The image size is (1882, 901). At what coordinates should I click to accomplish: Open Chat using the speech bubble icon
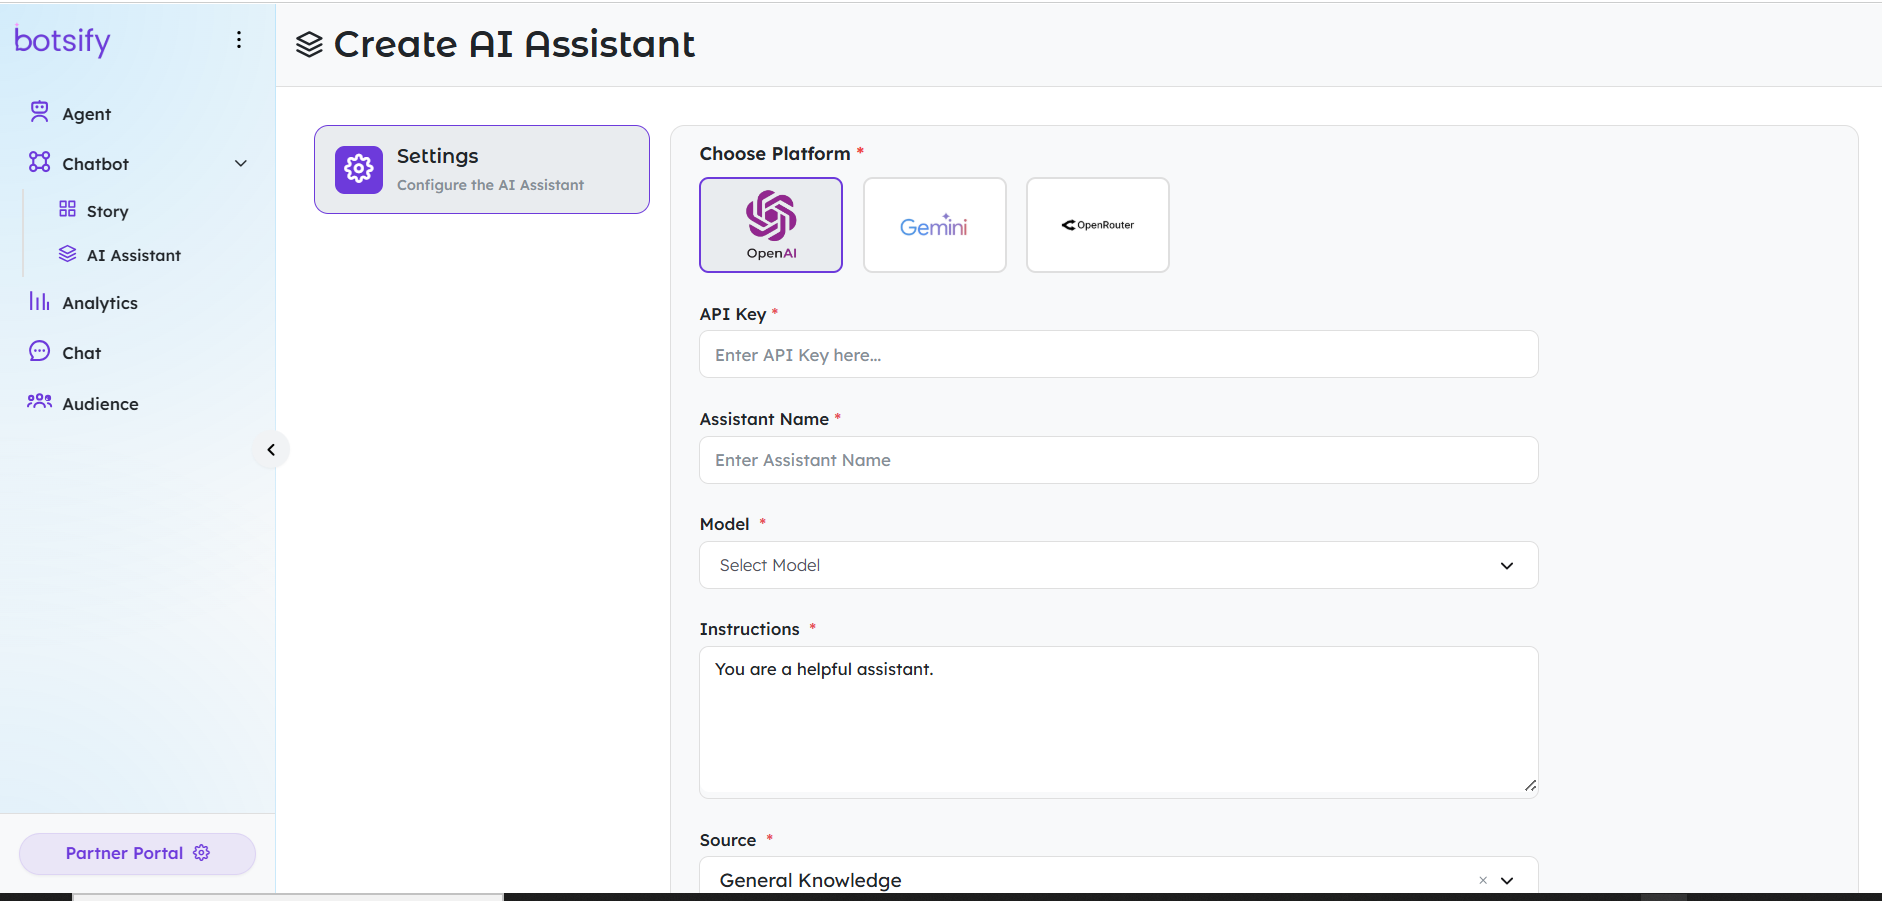click(39, 351)
